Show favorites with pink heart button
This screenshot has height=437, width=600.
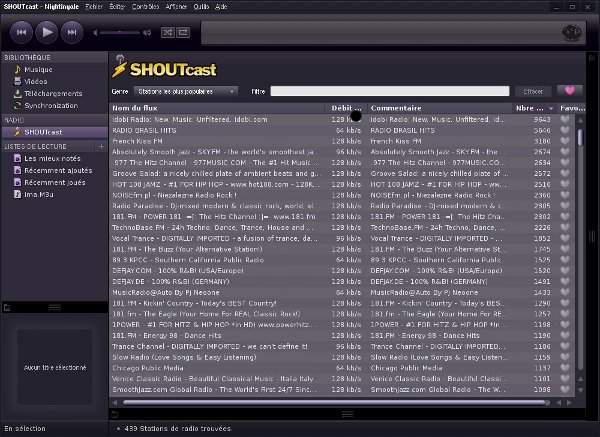pos(570,91)
